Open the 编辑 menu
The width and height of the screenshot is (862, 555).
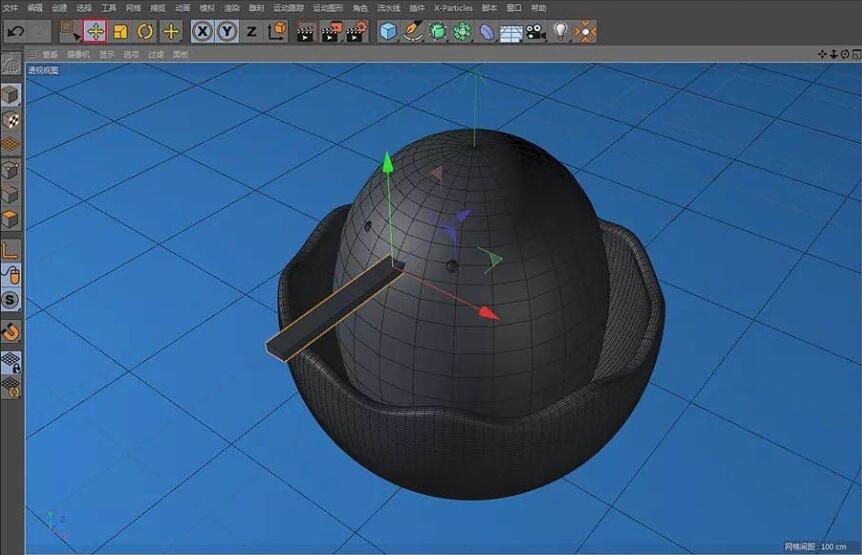[35, 8]
